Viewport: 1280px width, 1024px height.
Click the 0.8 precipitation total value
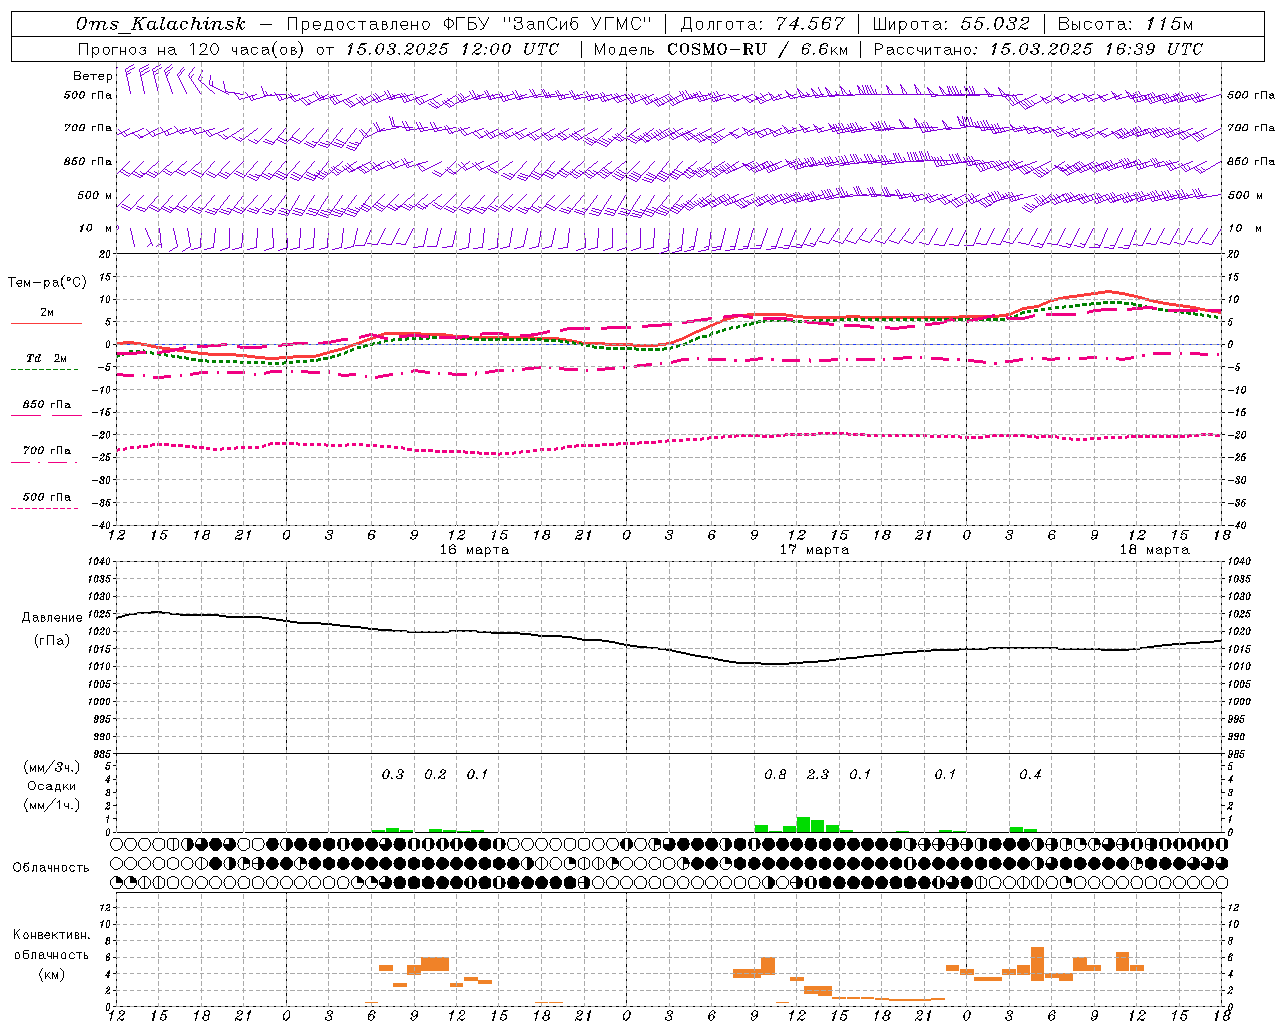[x=775, y=774]
